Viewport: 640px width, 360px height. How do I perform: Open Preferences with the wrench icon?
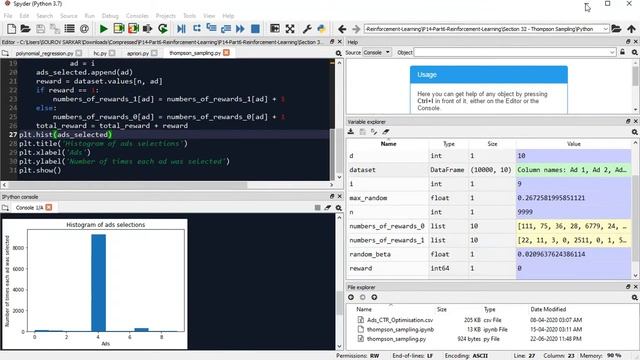[x=307, y=29]
